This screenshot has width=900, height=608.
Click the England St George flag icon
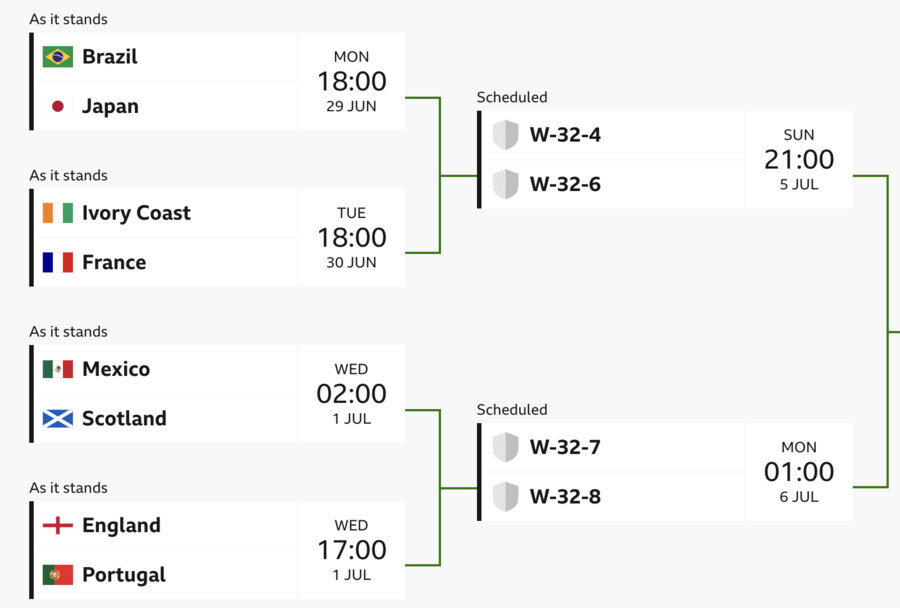coord(57,525)
